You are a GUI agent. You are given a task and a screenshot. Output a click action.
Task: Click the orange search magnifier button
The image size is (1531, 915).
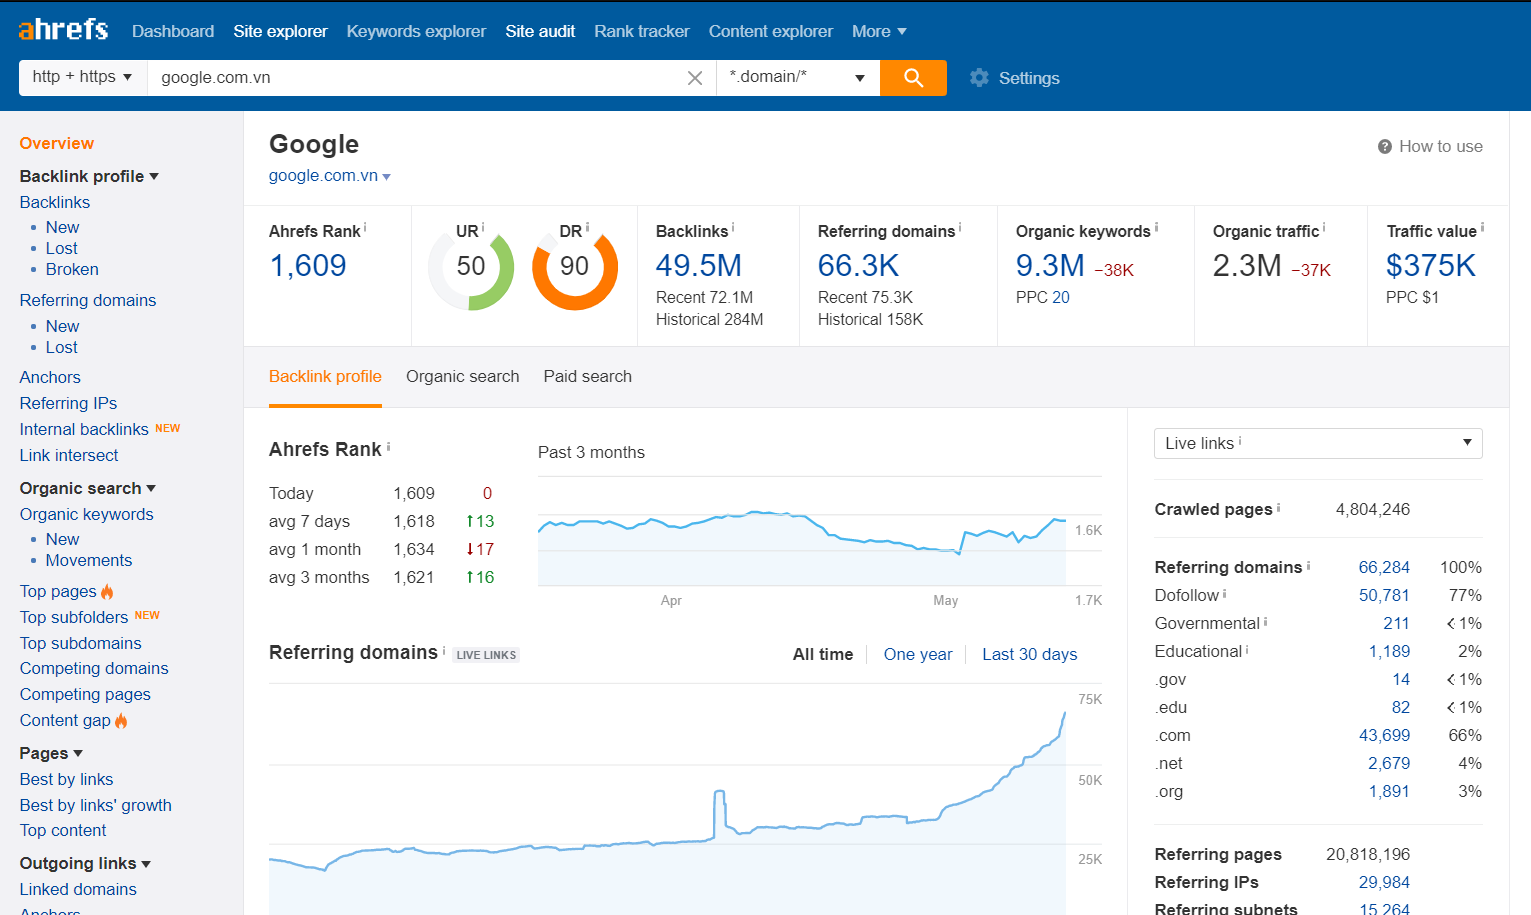(x=913, y=78)
